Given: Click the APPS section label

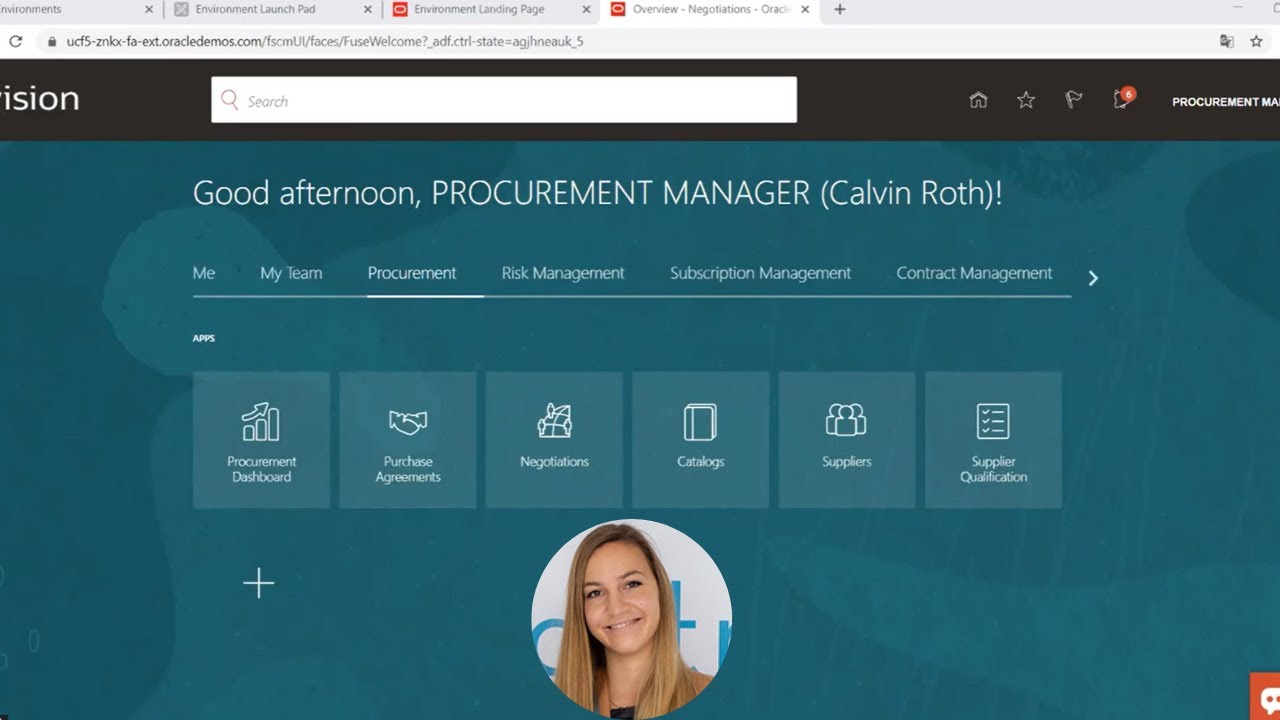Looking at the screenshot, I should (204, 338).
